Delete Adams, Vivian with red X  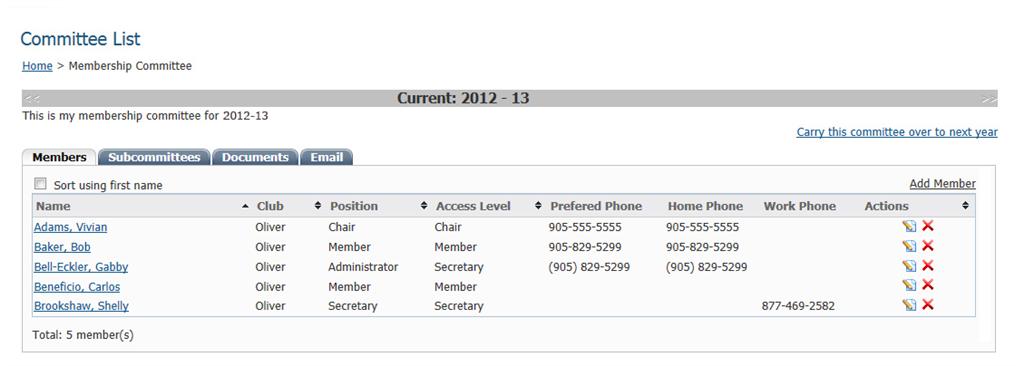[x=927, y=226]
